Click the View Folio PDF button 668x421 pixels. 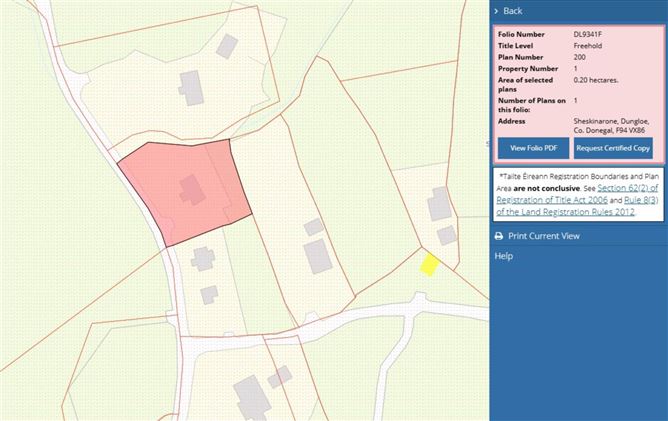click(533, 148)
